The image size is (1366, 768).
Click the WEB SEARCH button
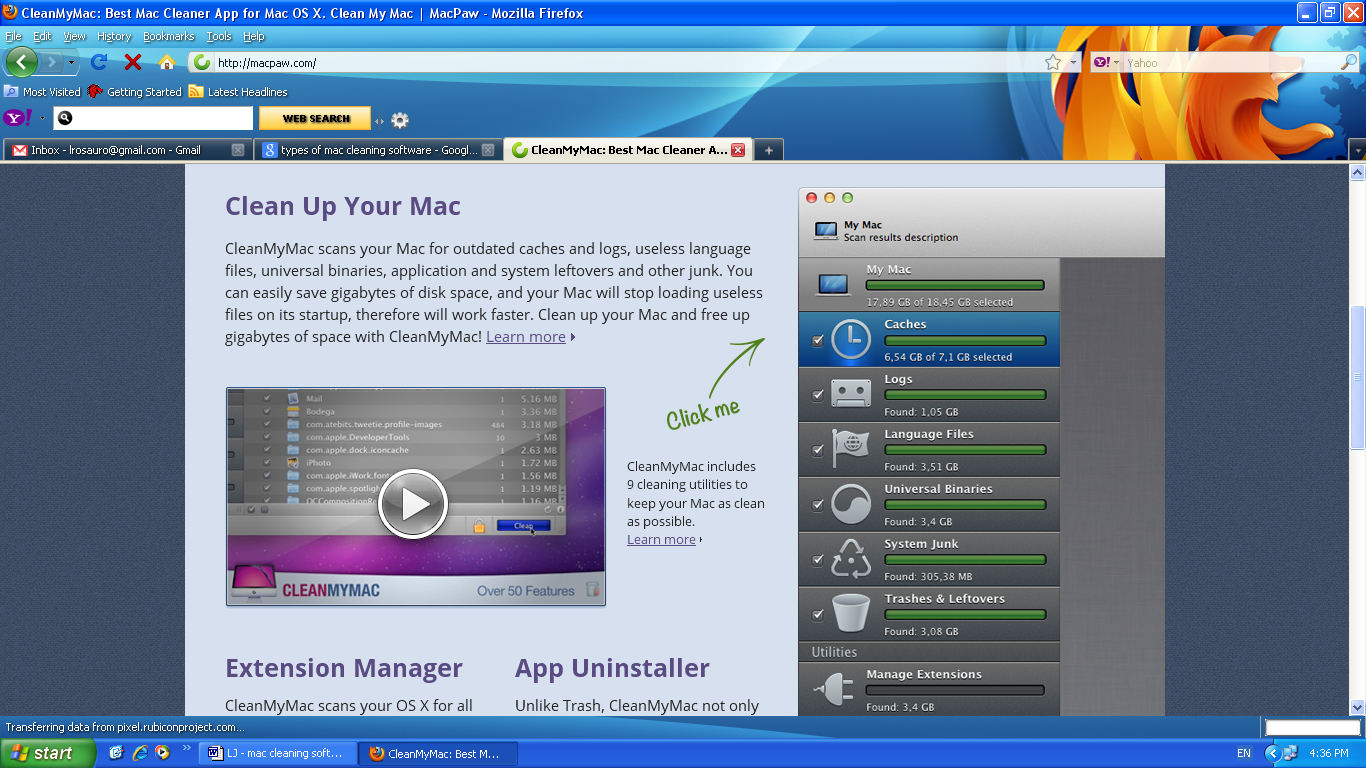point(315,118)
